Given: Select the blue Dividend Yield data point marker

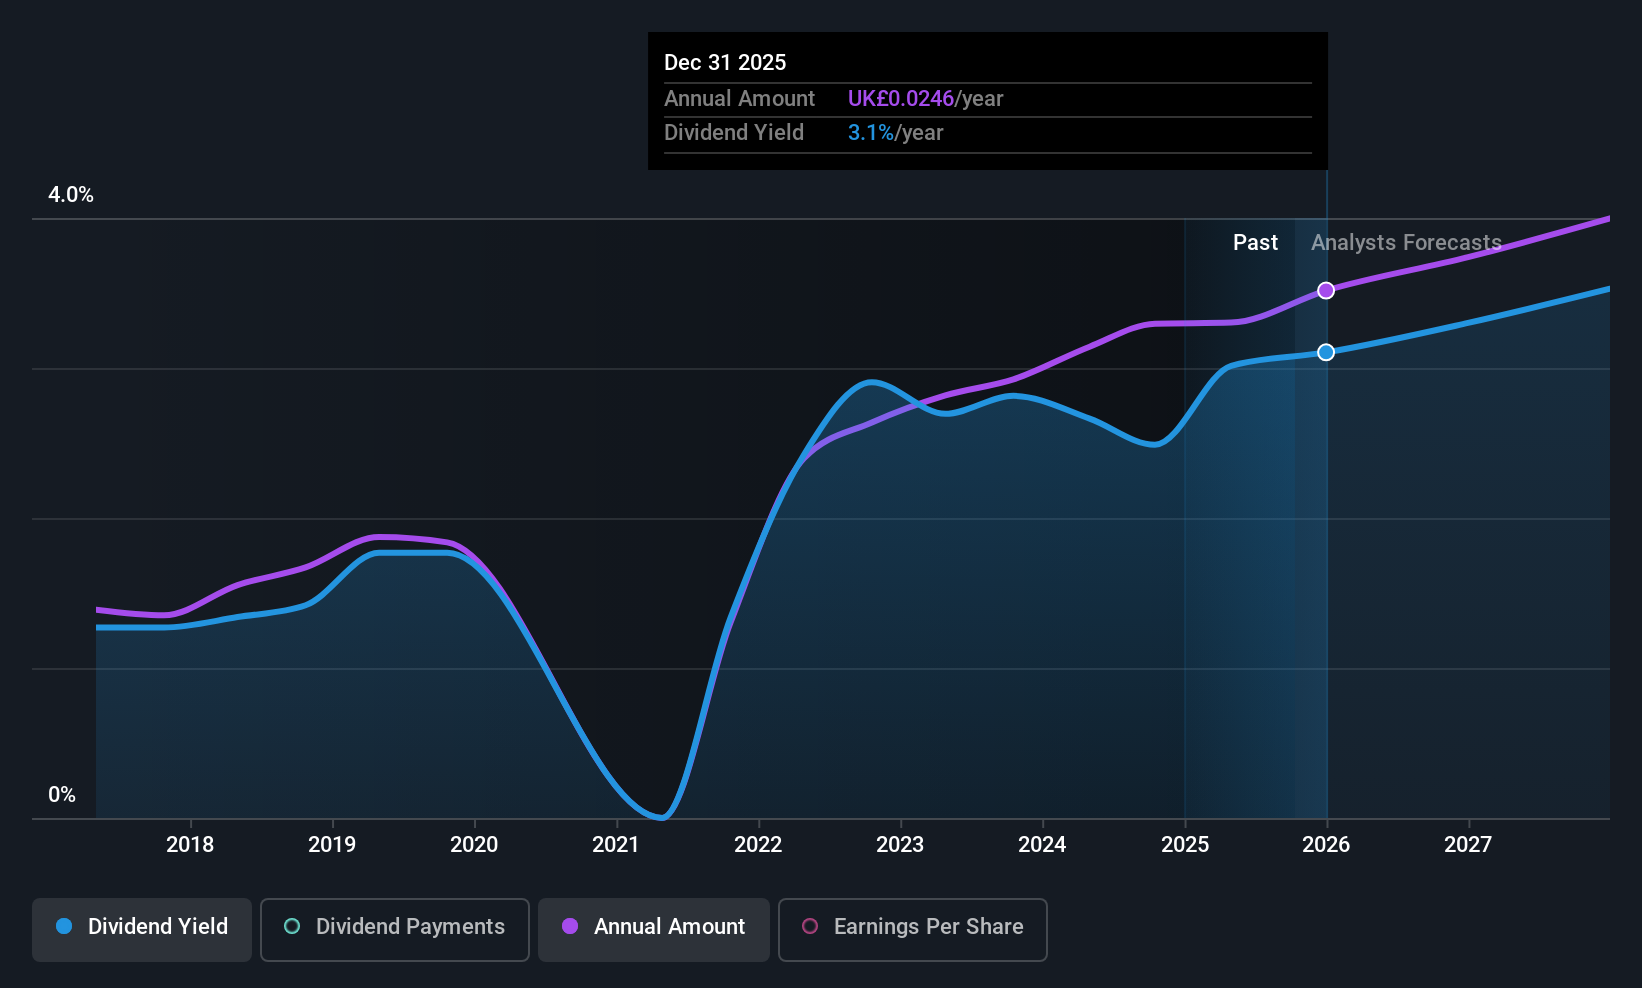Looking at the screenshot, I should [1326, 352].
